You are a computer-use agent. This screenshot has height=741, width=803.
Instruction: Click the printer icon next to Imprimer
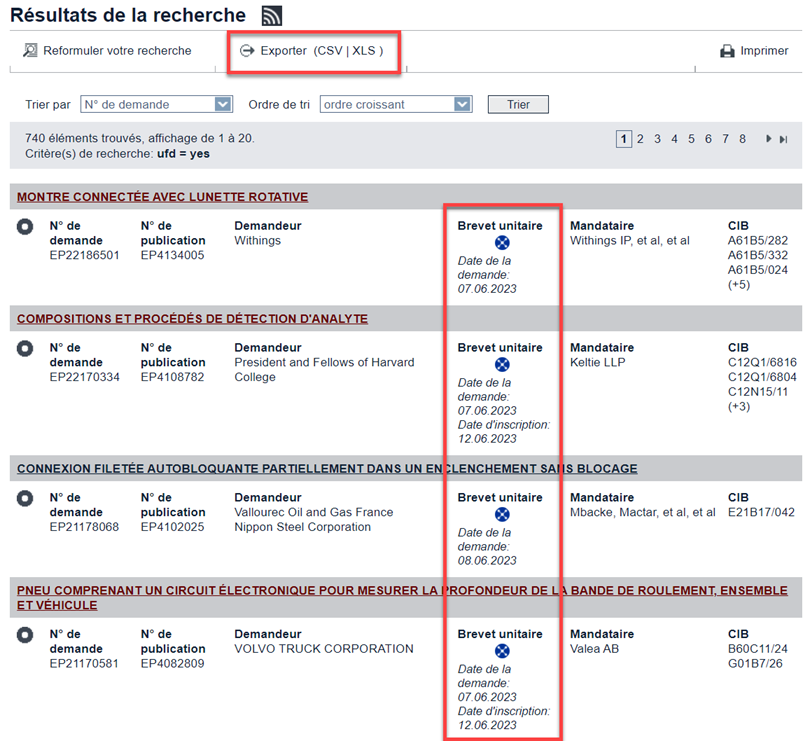[728, 51]
